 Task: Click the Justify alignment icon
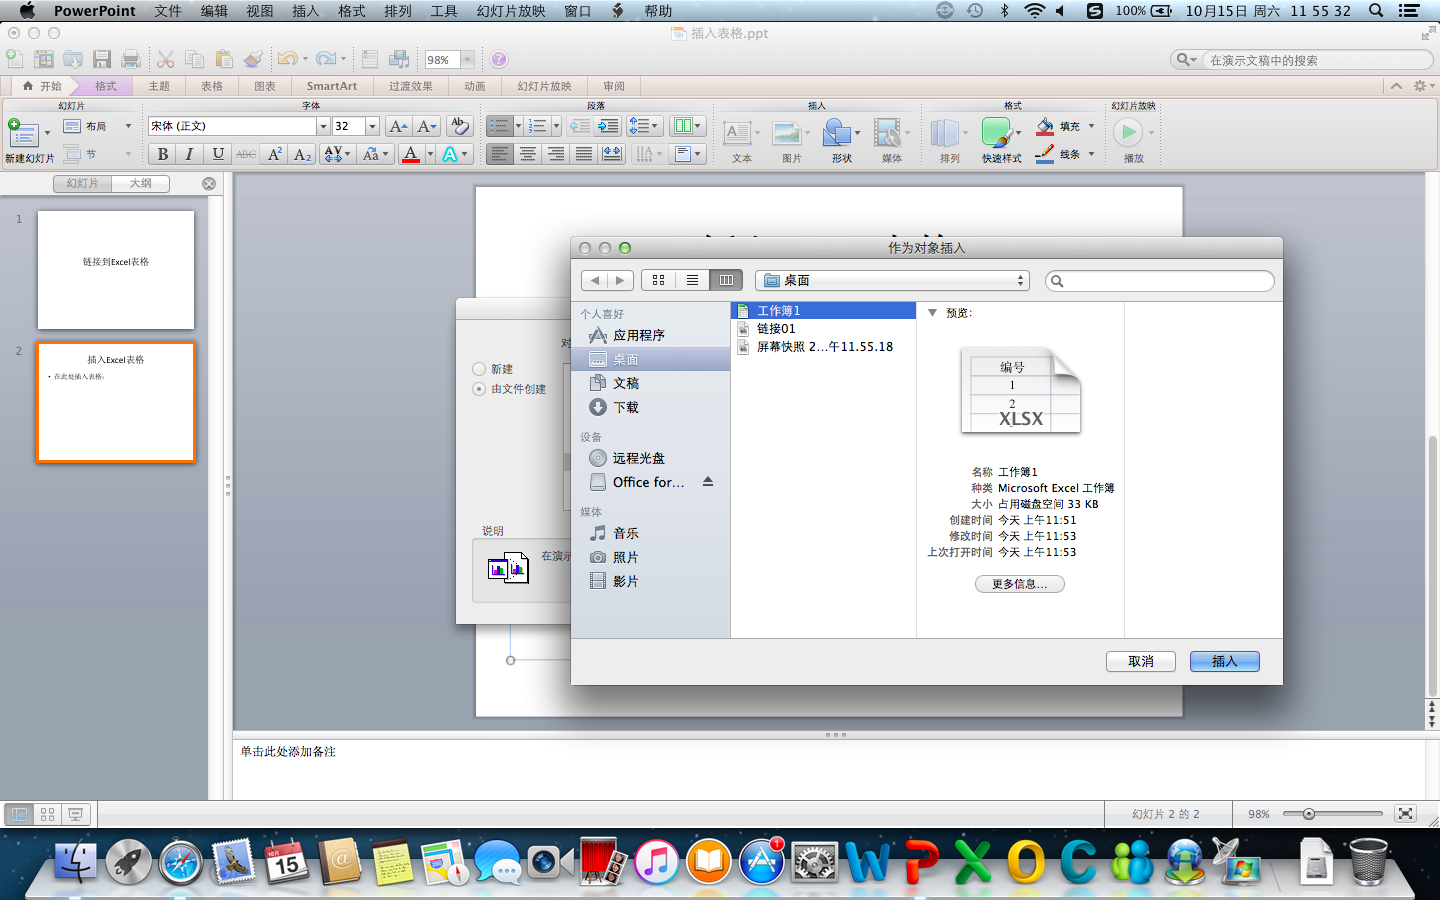pos(583,154)
